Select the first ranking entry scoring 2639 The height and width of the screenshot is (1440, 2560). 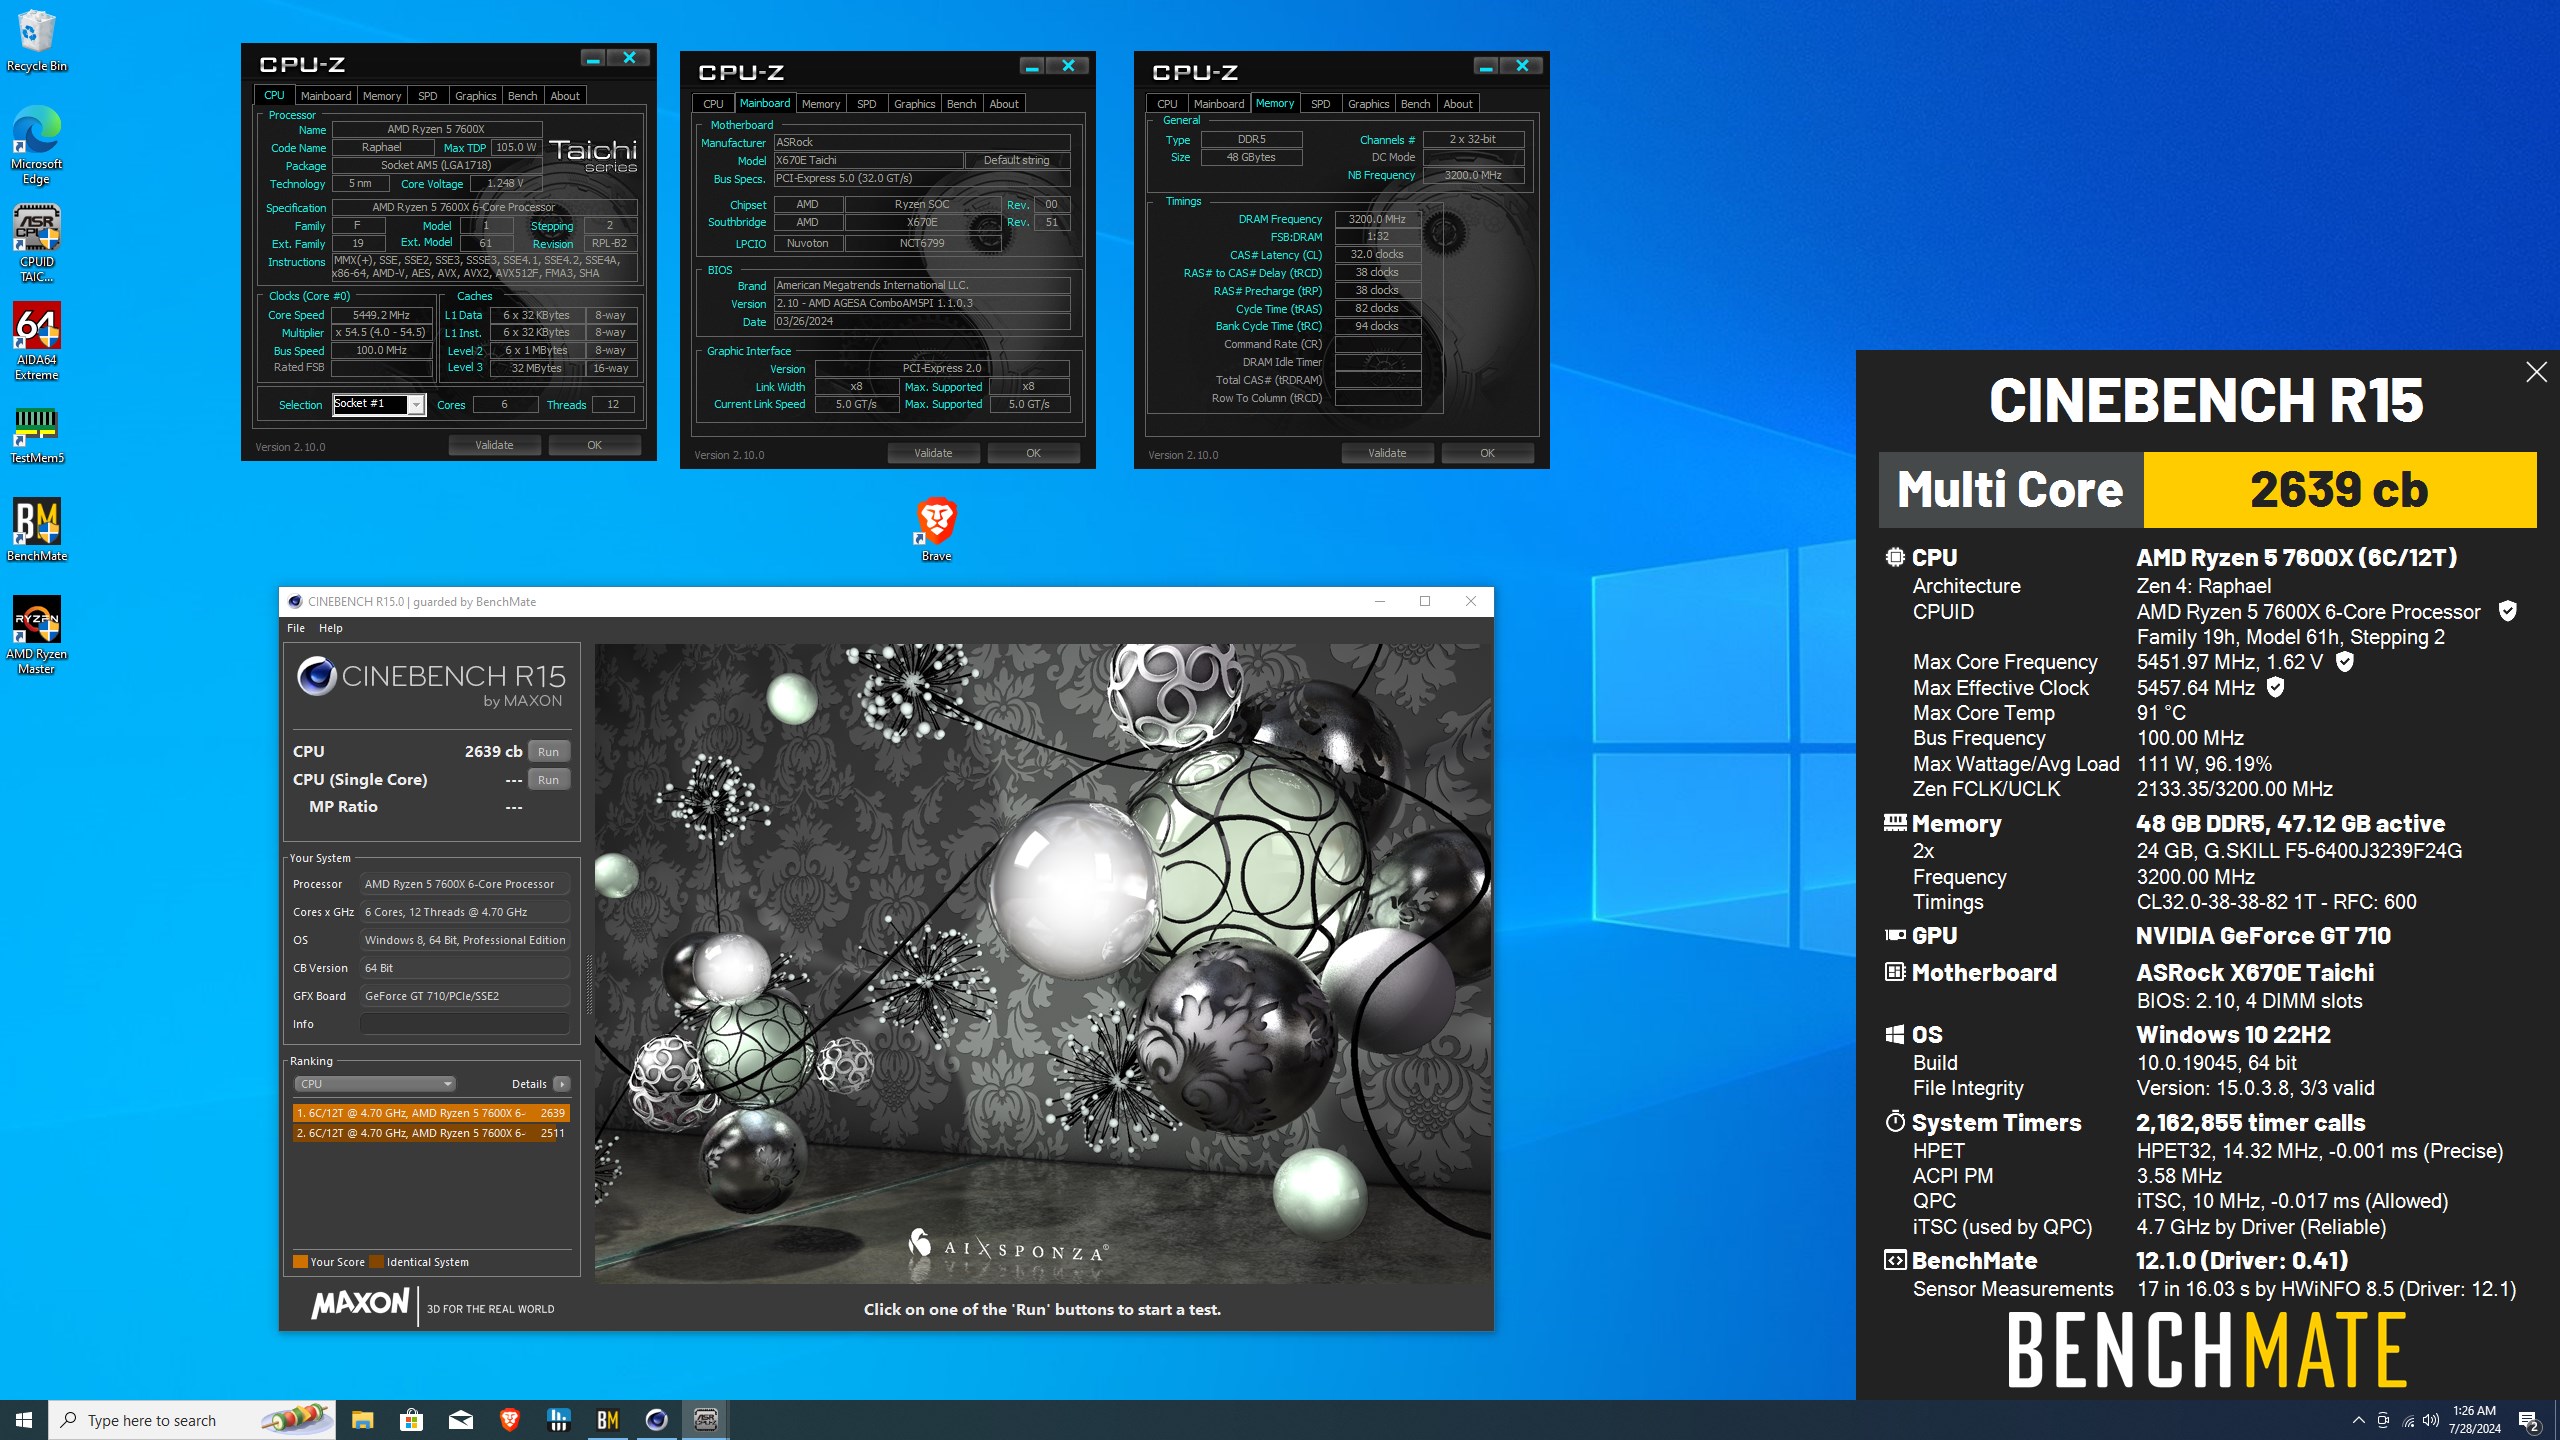[x=431, y=1112]
